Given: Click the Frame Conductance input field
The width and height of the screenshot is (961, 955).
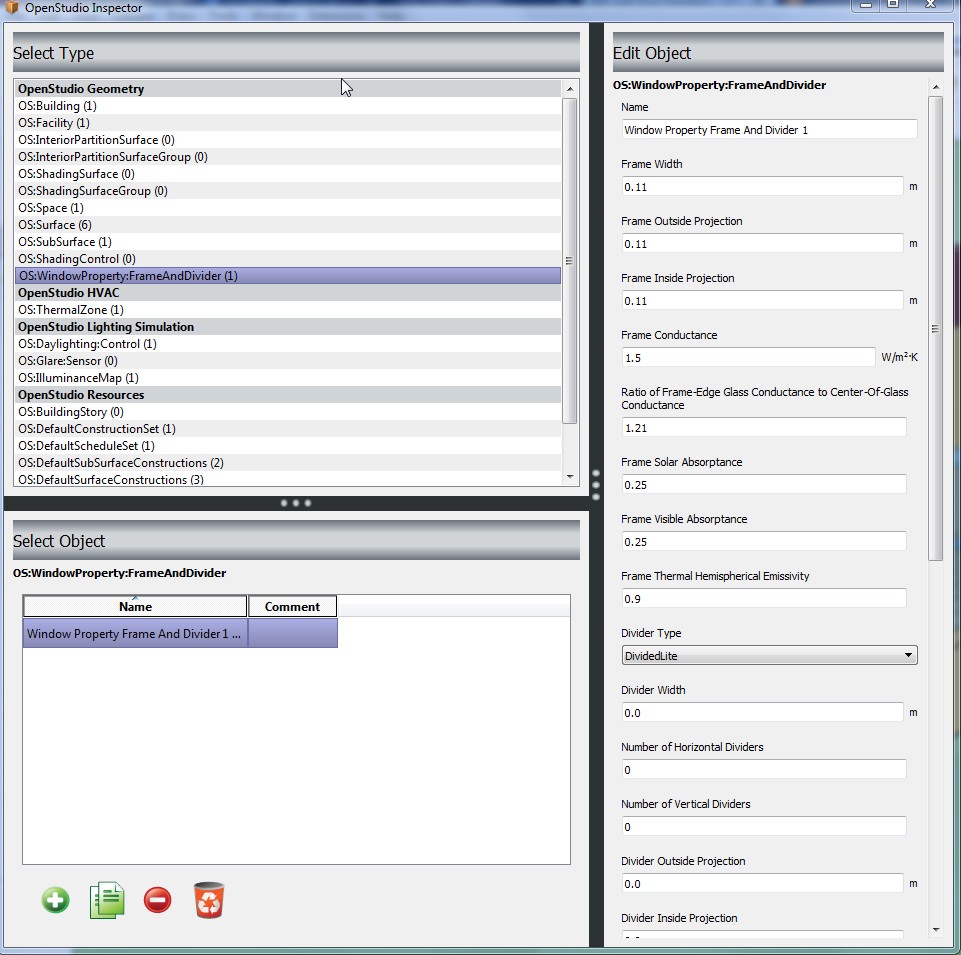Looking at the screenshot, I should coord(748,357).
